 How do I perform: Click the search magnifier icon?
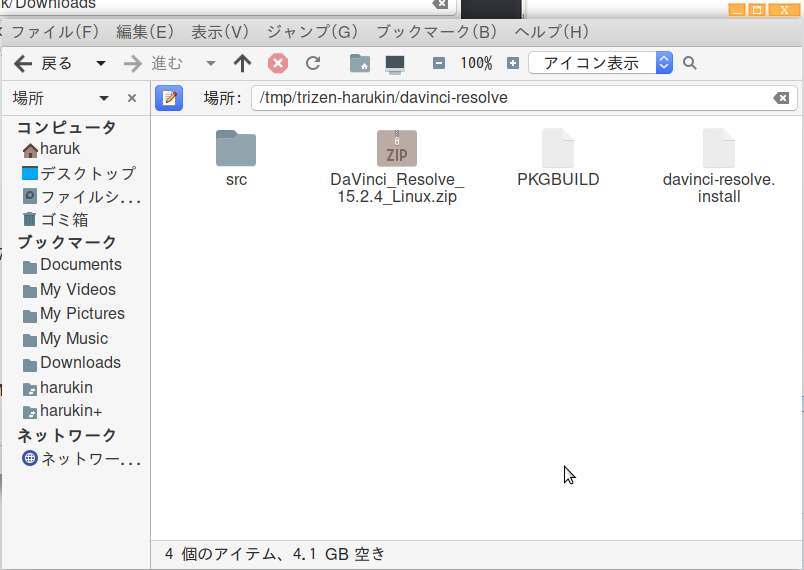tap(690, 63)
